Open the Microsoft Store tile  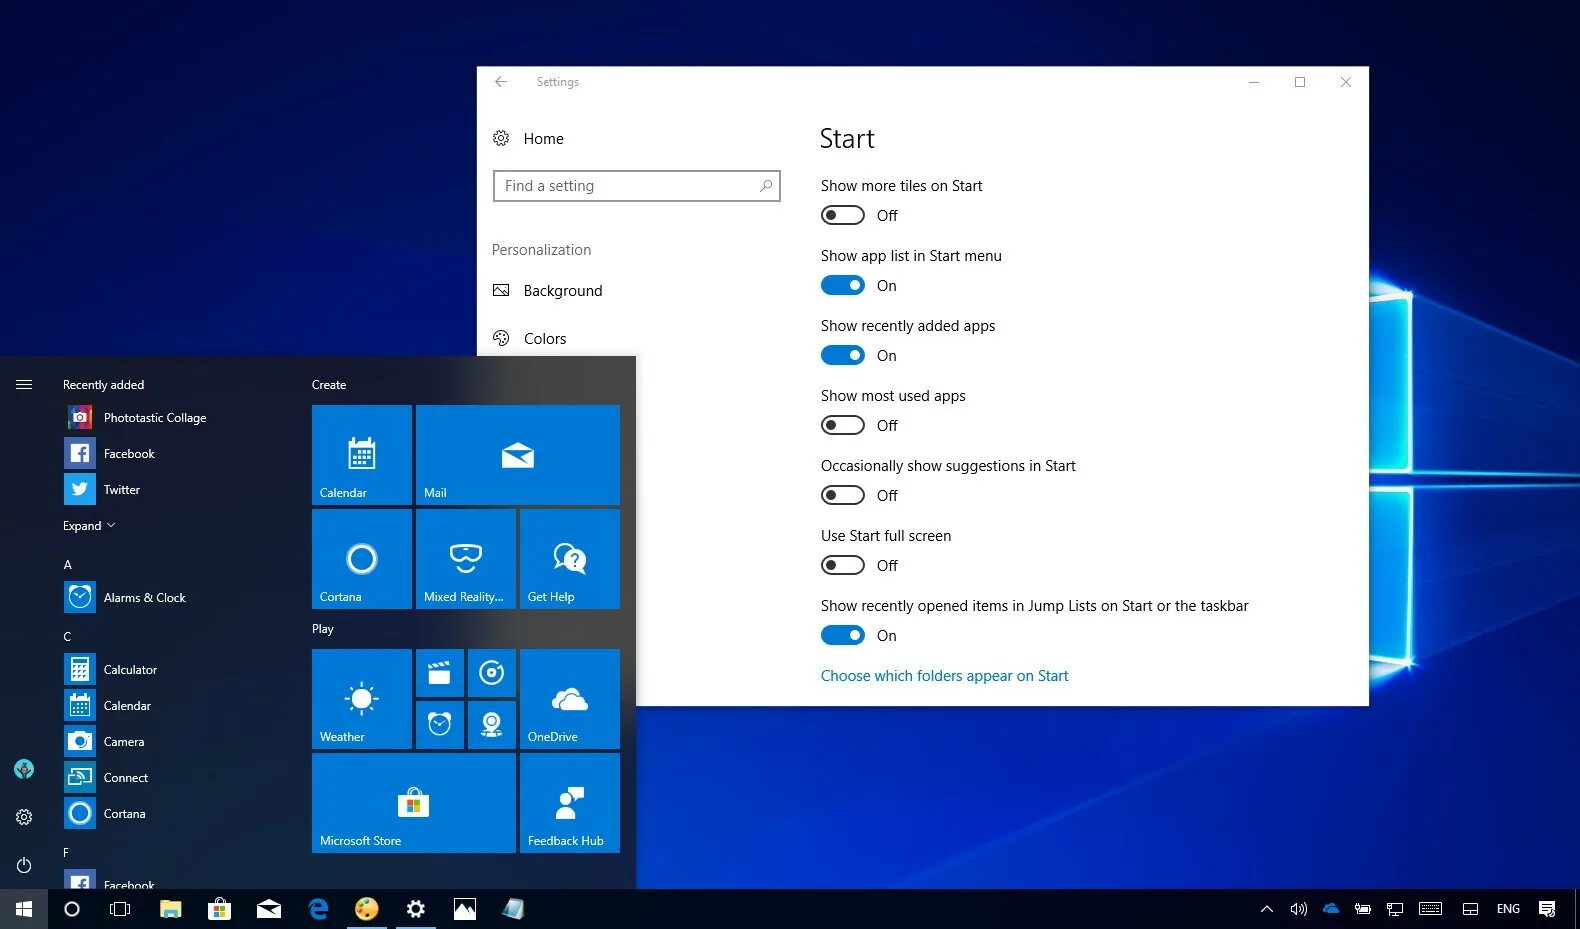tap(414, 803)
